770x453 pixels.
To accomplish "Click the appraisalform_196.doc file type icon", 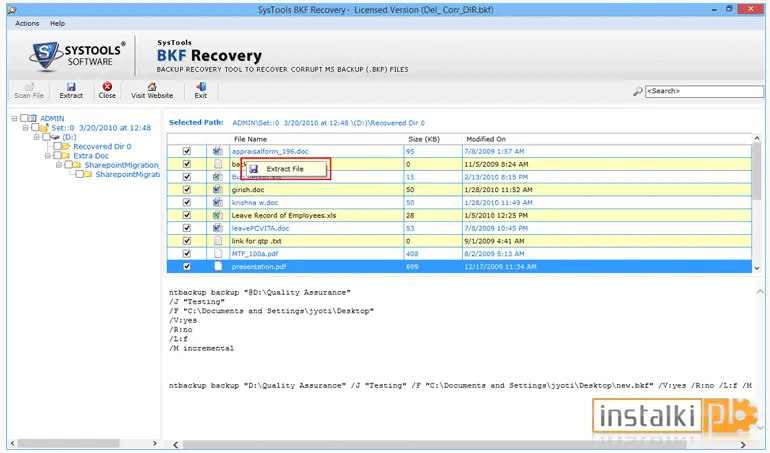I will 218,151.
